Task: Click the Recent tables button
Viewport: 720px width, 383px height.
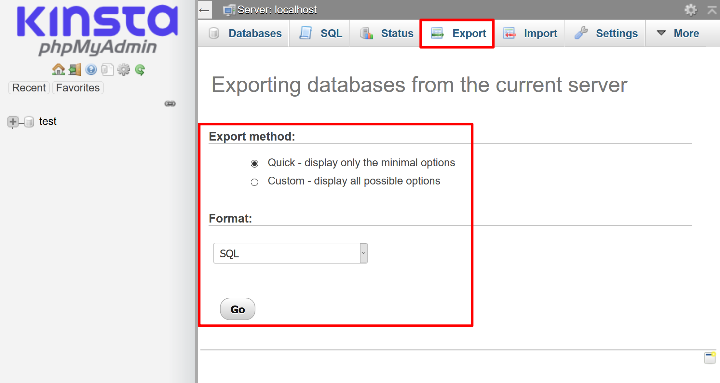Action: click(x=29, y=88)
